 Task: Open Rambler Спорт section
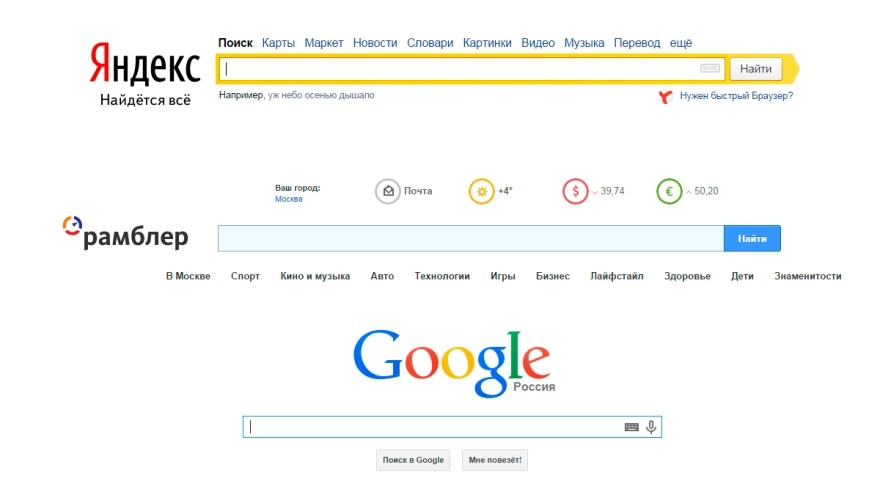[x=245, y=276]
